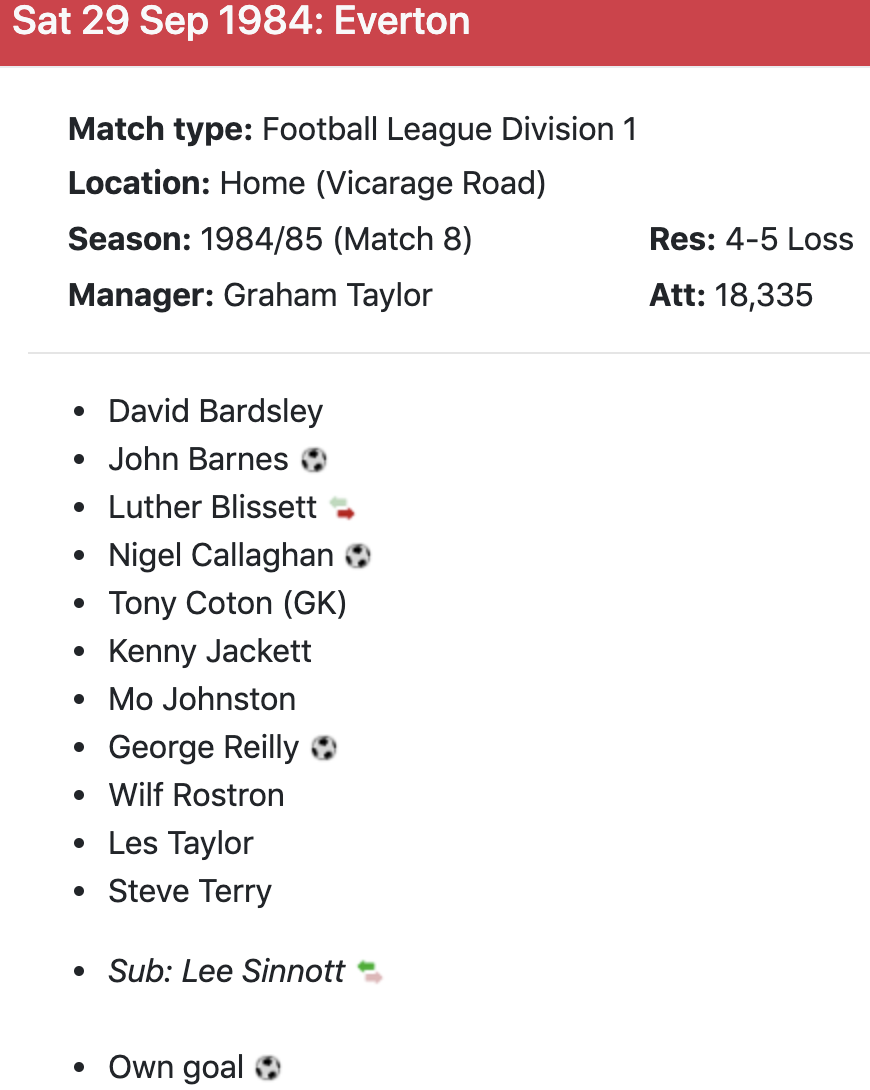The height and width of the screenshot is (1090, 870).
Task: Click the goal ball icon beside John Barnes
Action: [314, 460]
